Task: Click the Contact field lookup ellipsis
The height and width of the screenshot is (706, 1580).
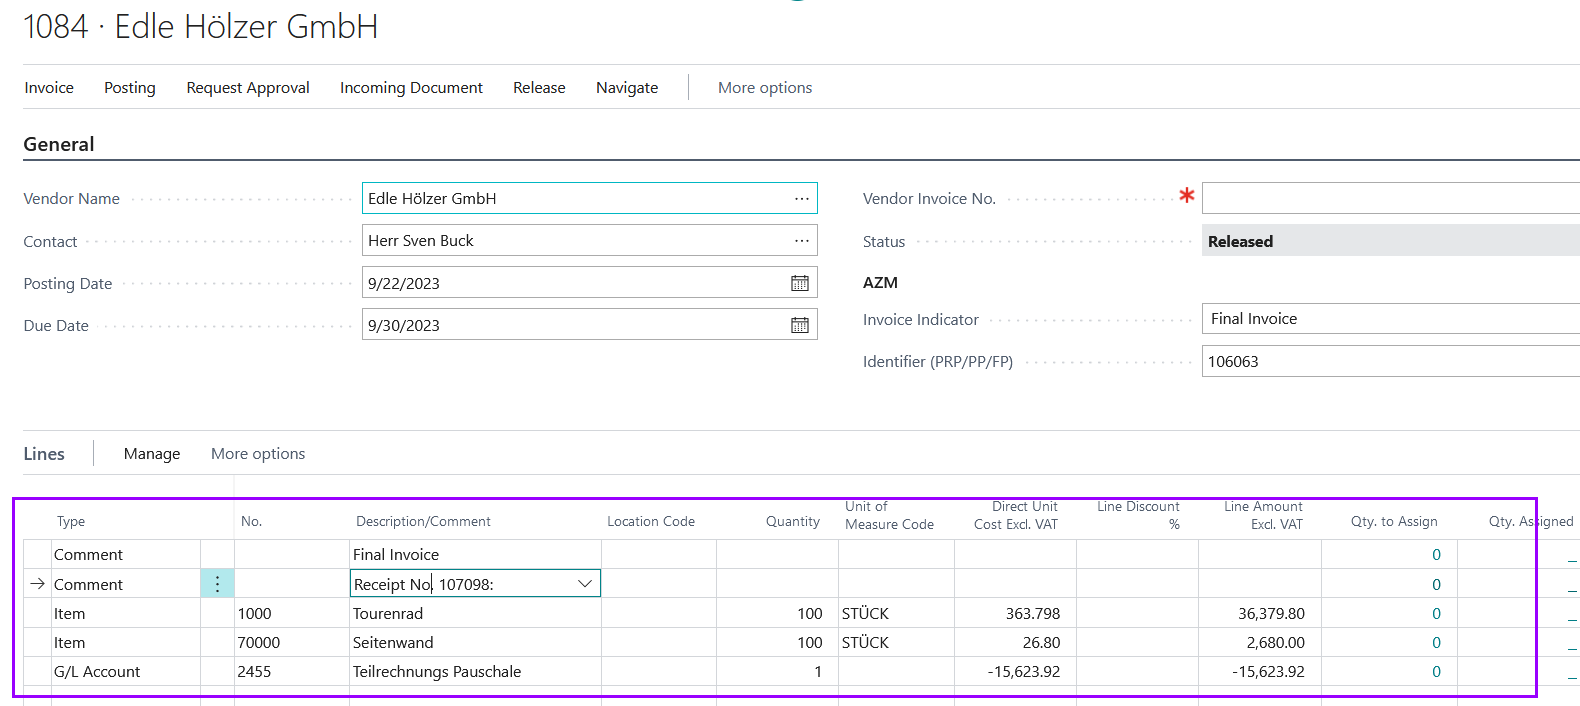Action: [x=801, y=241]
